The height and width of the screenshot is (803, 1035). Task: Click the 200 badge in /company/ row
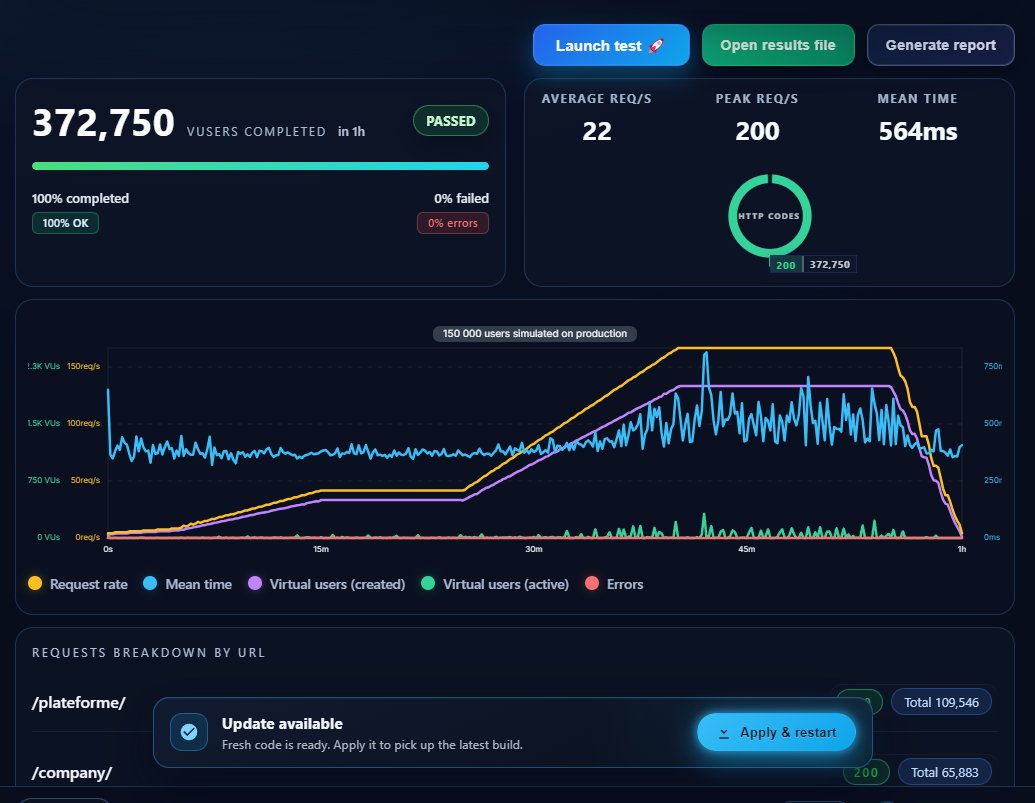tap(866, 773)
